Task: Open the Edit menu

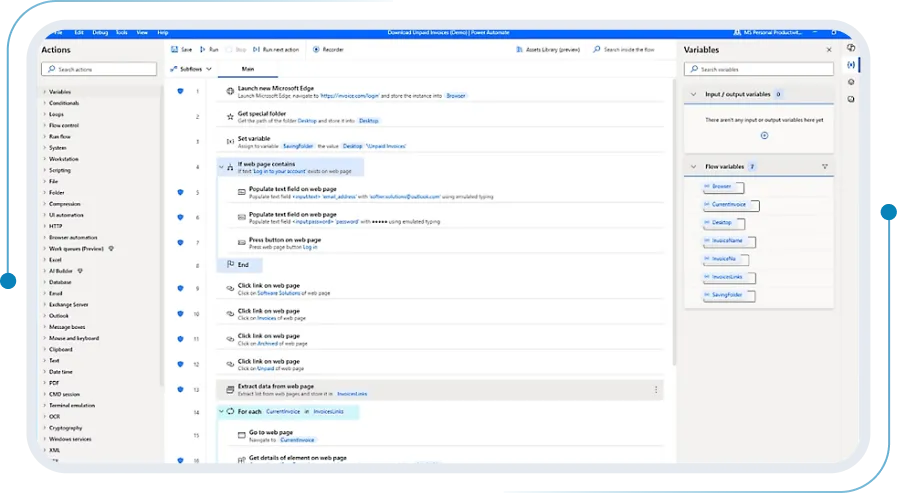Action: click(79, 33)
